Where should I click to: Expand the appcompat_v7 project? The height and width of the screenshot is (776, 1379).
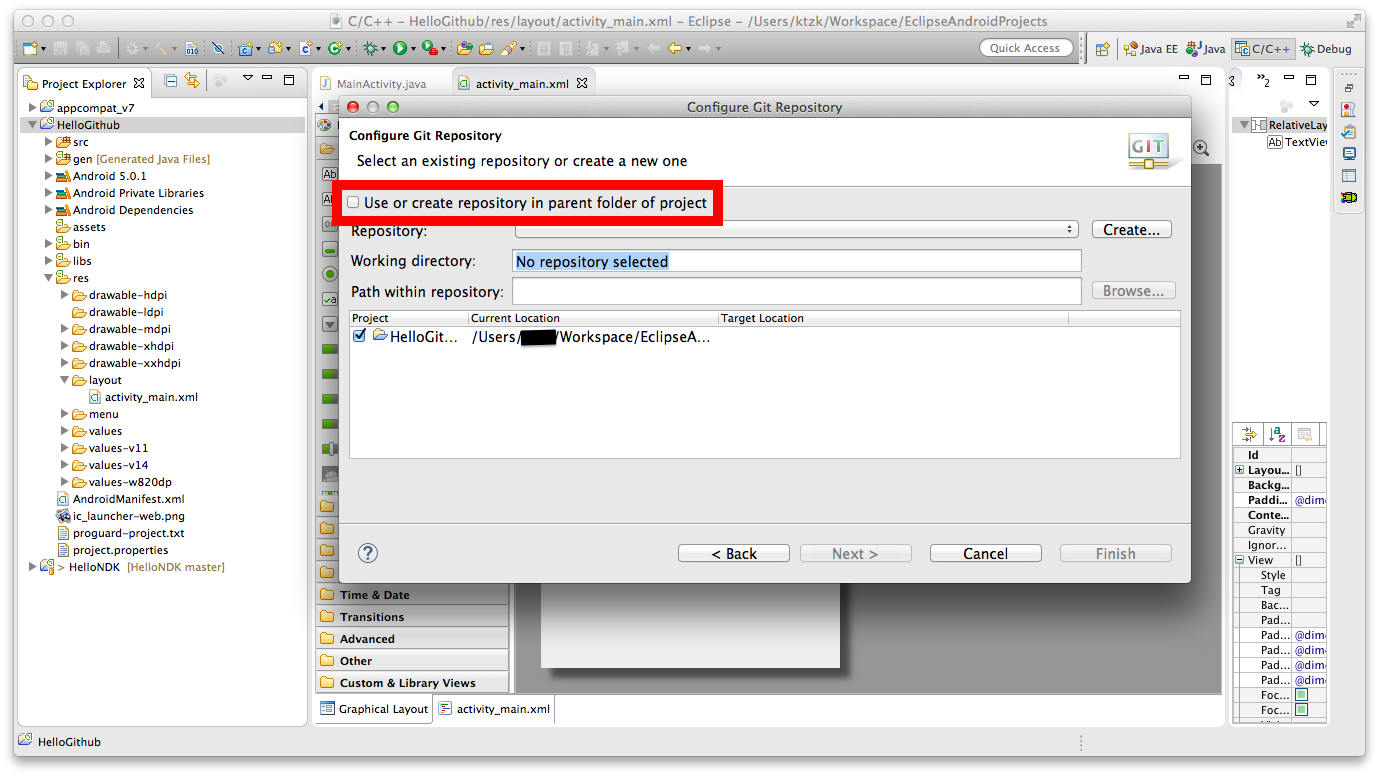32,108
